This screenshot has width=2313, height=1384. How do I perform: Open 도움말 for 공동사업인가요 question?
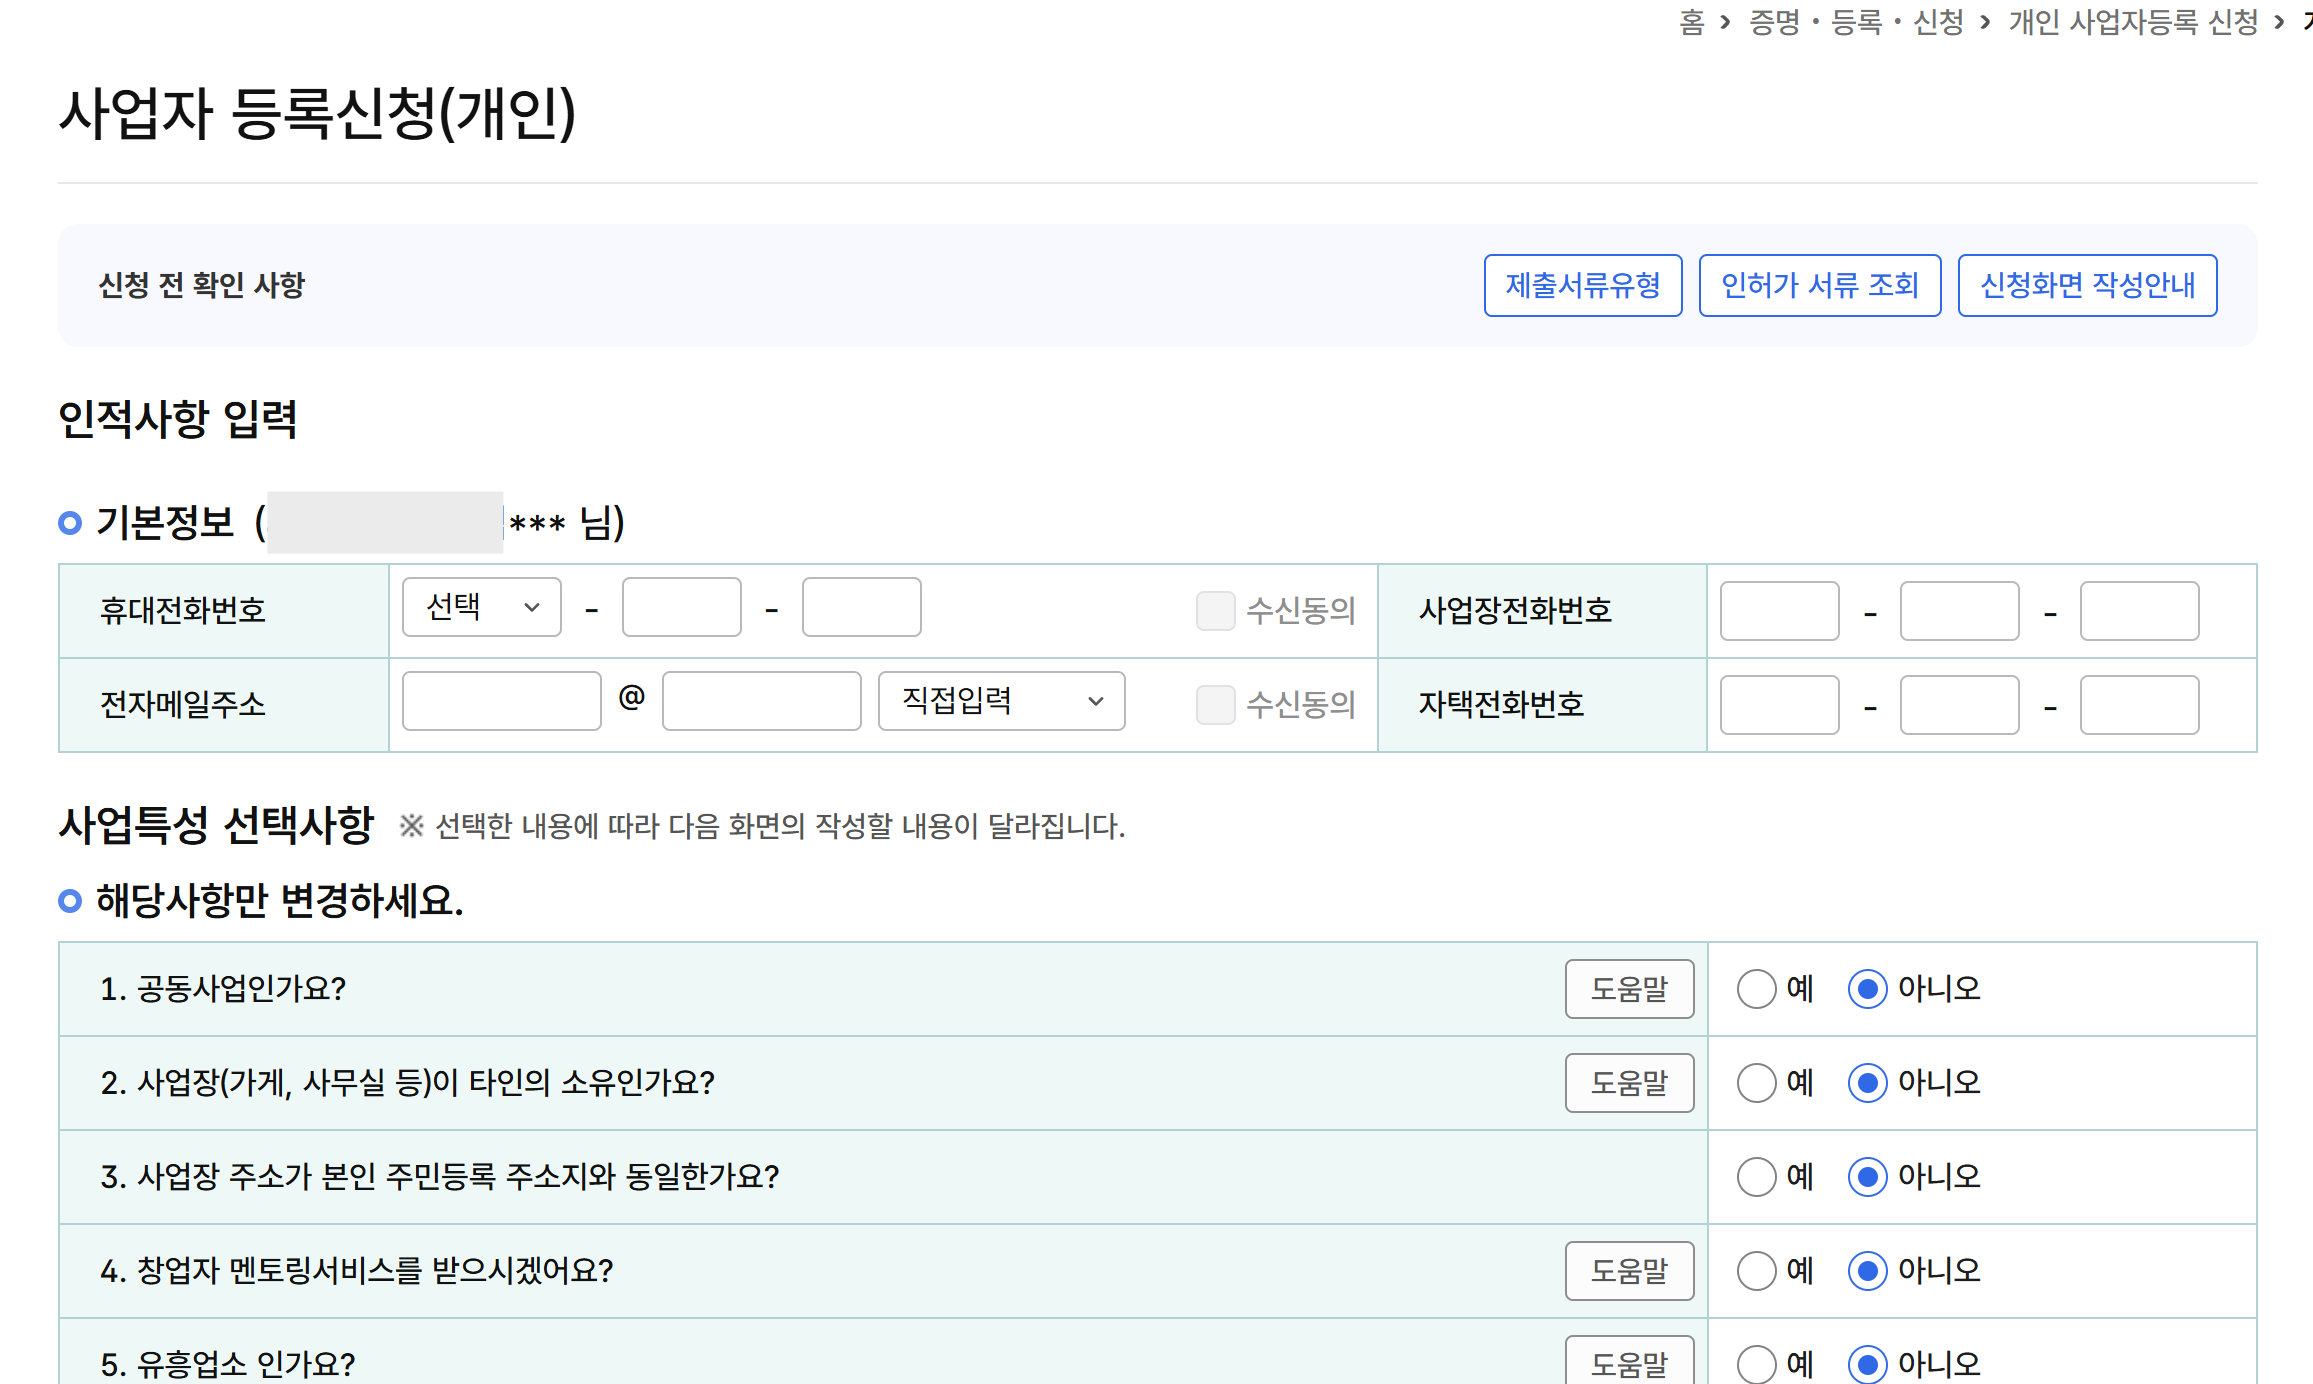click(1629, 989)
